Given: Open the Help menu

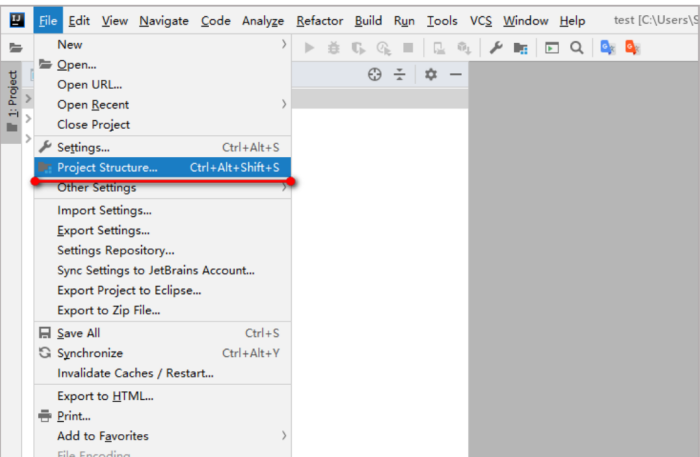Looking at the screenshot, I should 572,21.
